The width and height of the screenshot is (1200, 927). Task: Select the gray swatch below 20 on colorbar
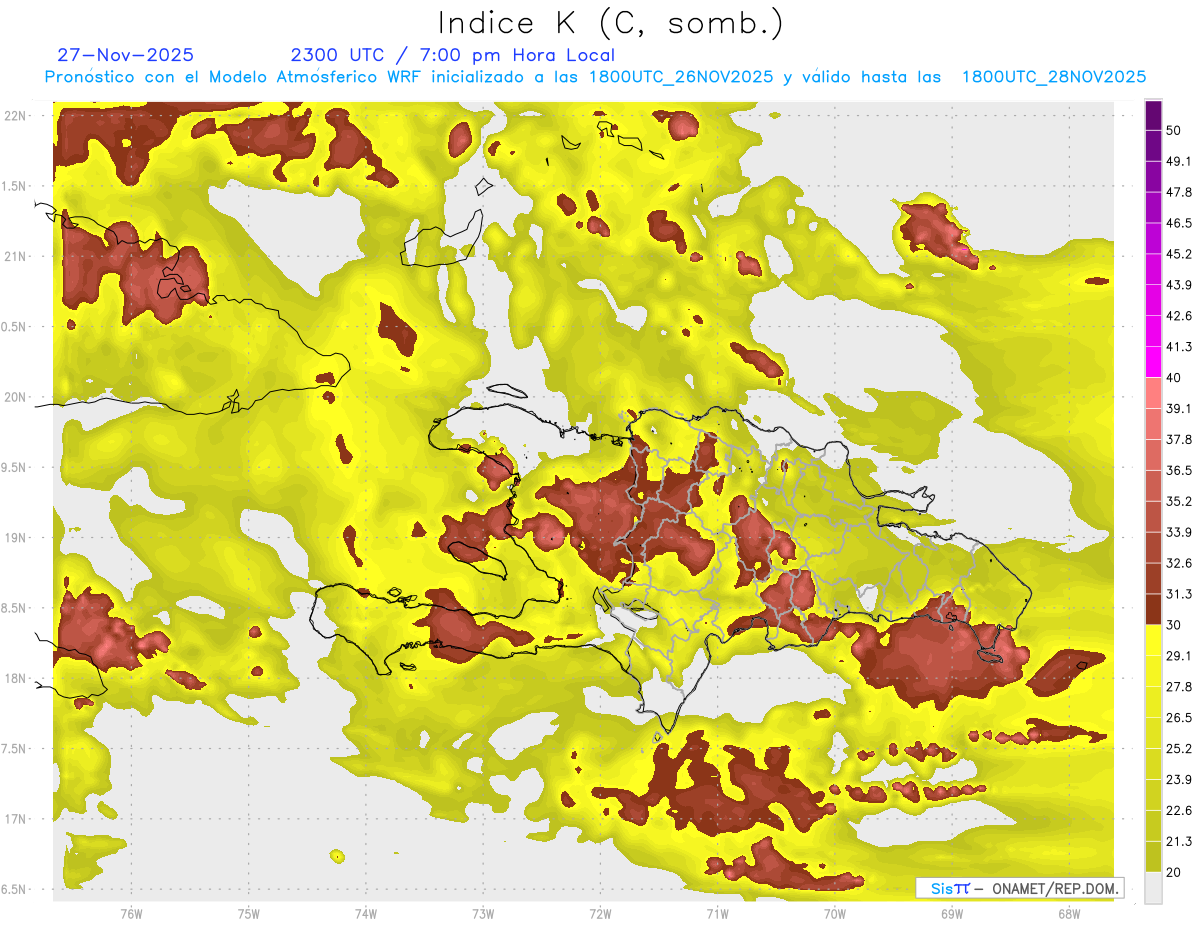1153,888
